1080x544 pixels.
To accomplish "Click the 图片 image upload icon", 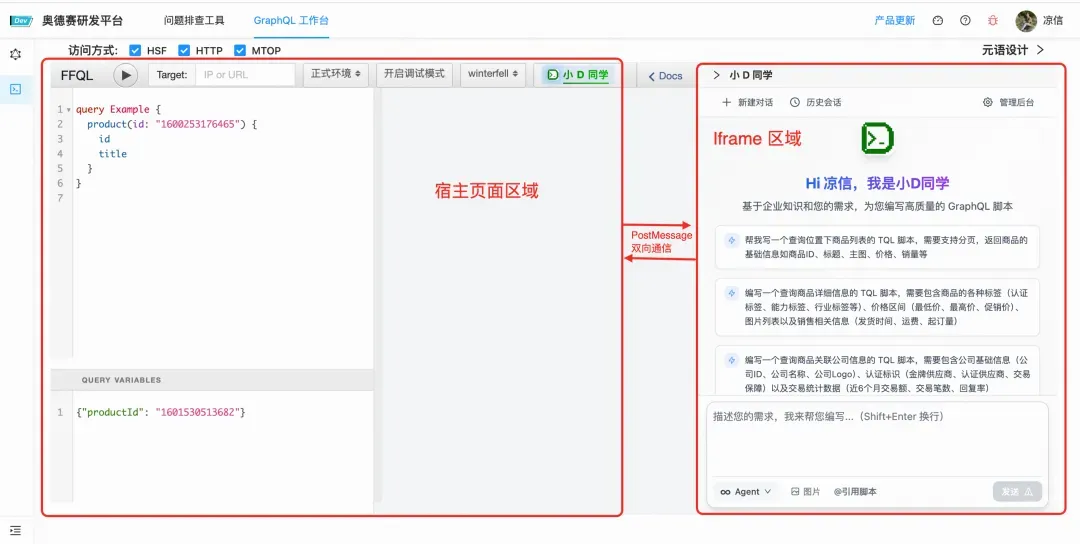I will 795,492.
